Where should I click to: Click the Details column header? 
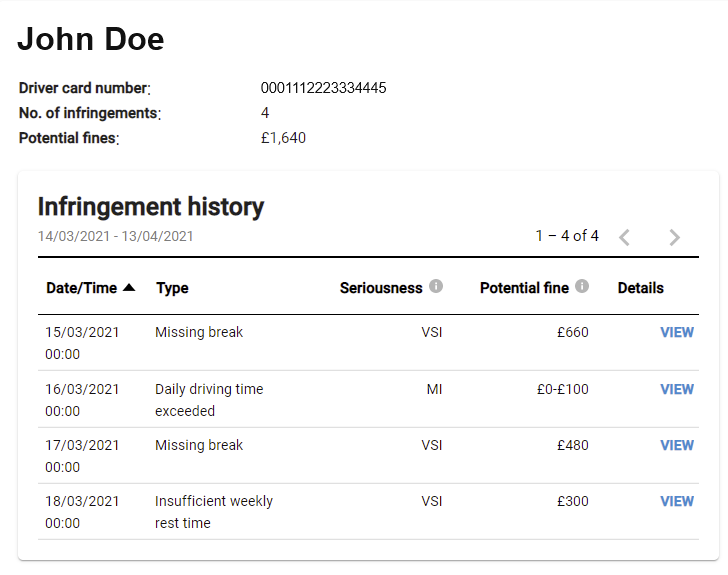[641, 288]
